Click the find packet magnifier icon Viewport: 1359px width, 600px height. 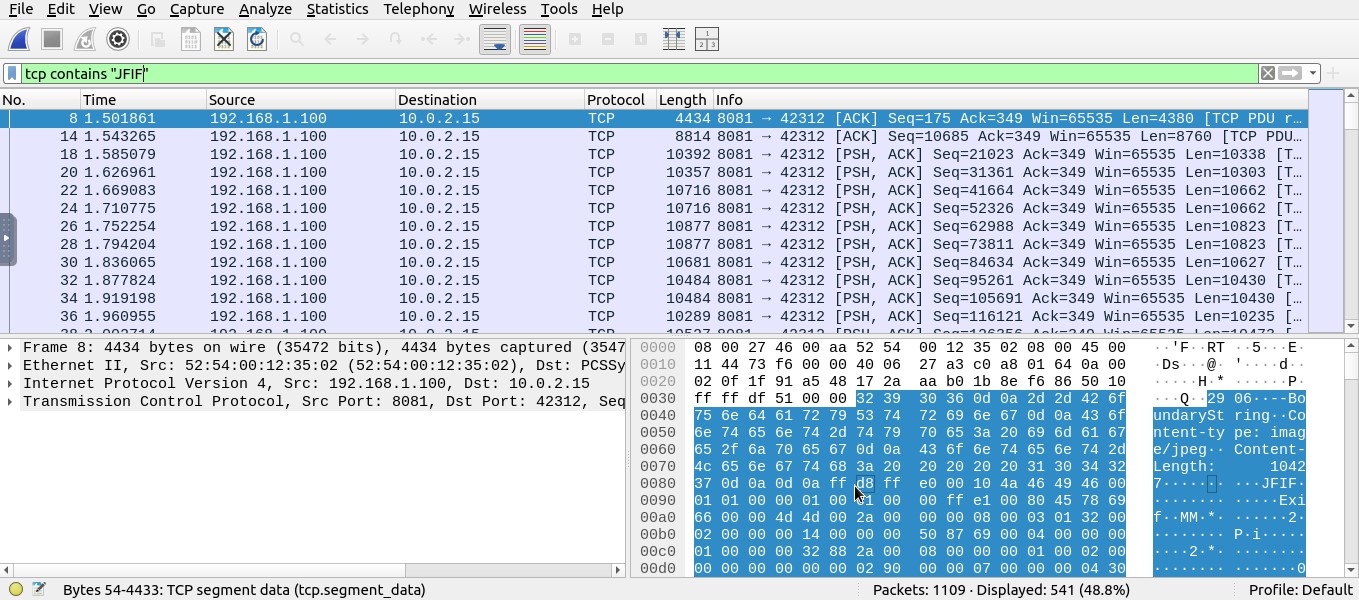296,39
